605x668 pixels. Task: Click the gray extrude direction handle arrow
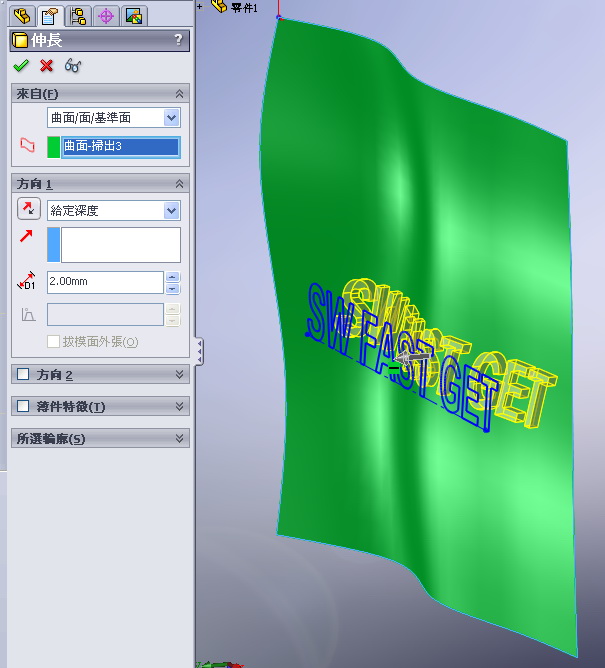point(411,357)
